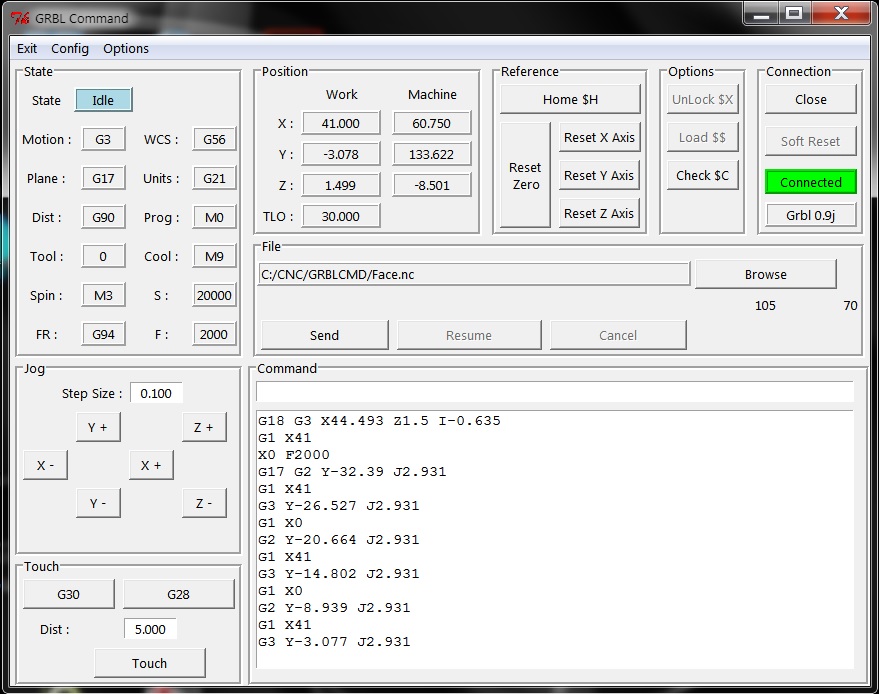
Task: Minimize the GRBL Command window
Action: [x=761, y=13]
